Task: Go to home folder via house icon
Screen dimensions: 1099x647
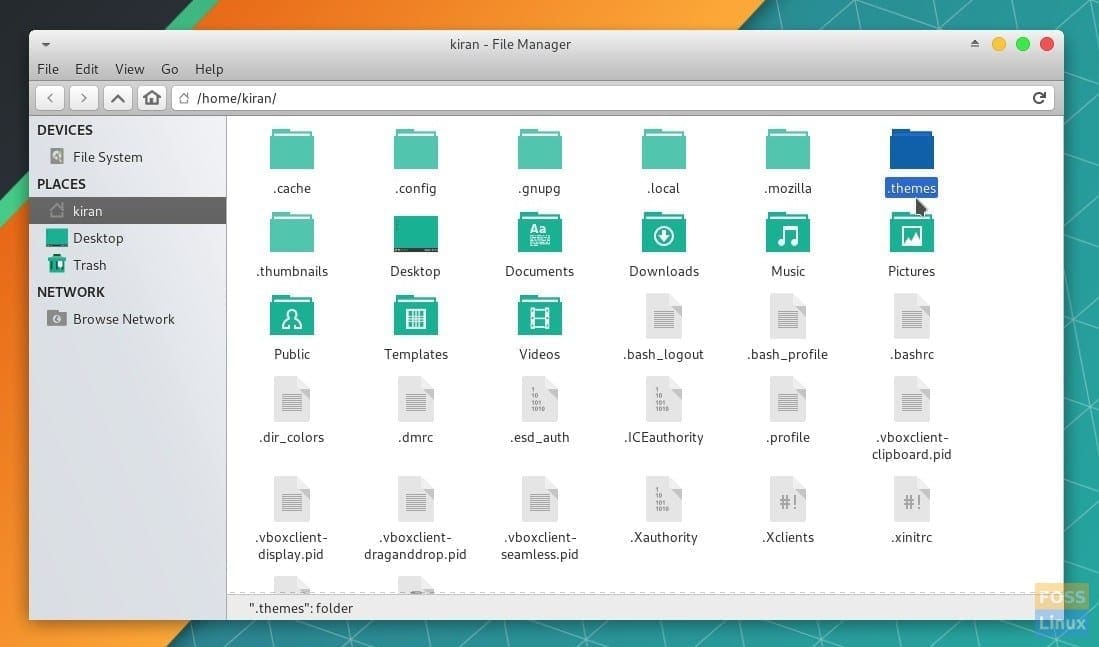Action: click(151, 98)
